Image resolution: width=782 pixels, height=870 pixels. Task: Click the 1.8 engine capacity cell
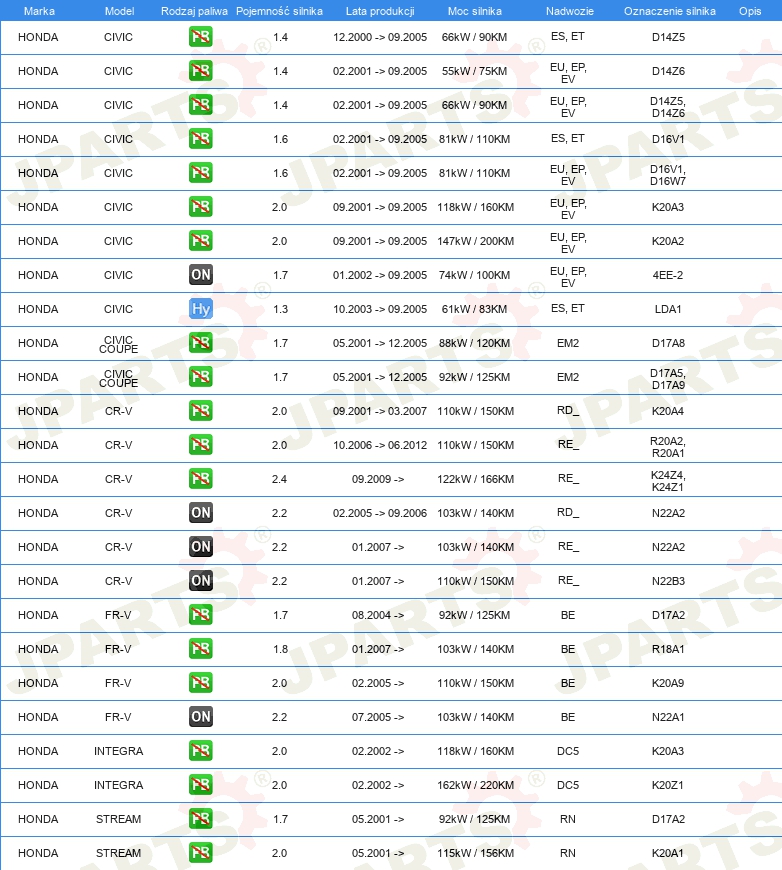[280, 649]
